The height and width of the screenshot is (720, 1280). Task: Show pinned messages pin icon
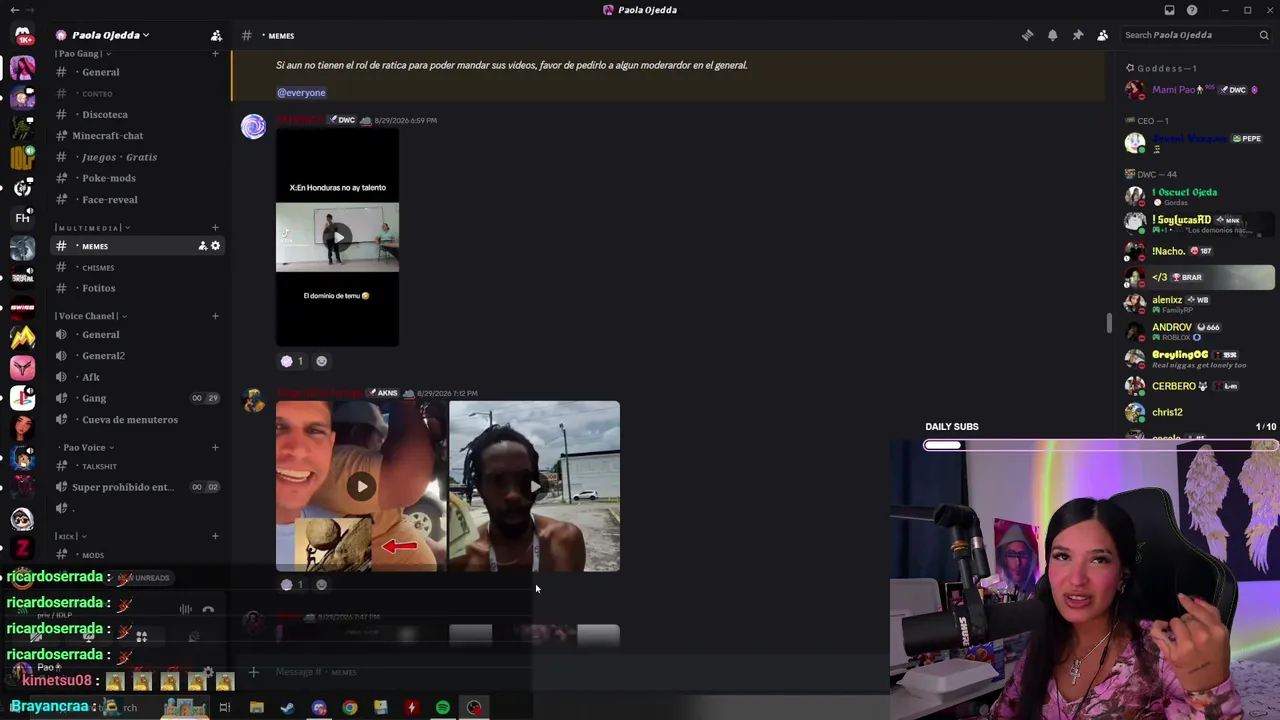[1077, 35]
